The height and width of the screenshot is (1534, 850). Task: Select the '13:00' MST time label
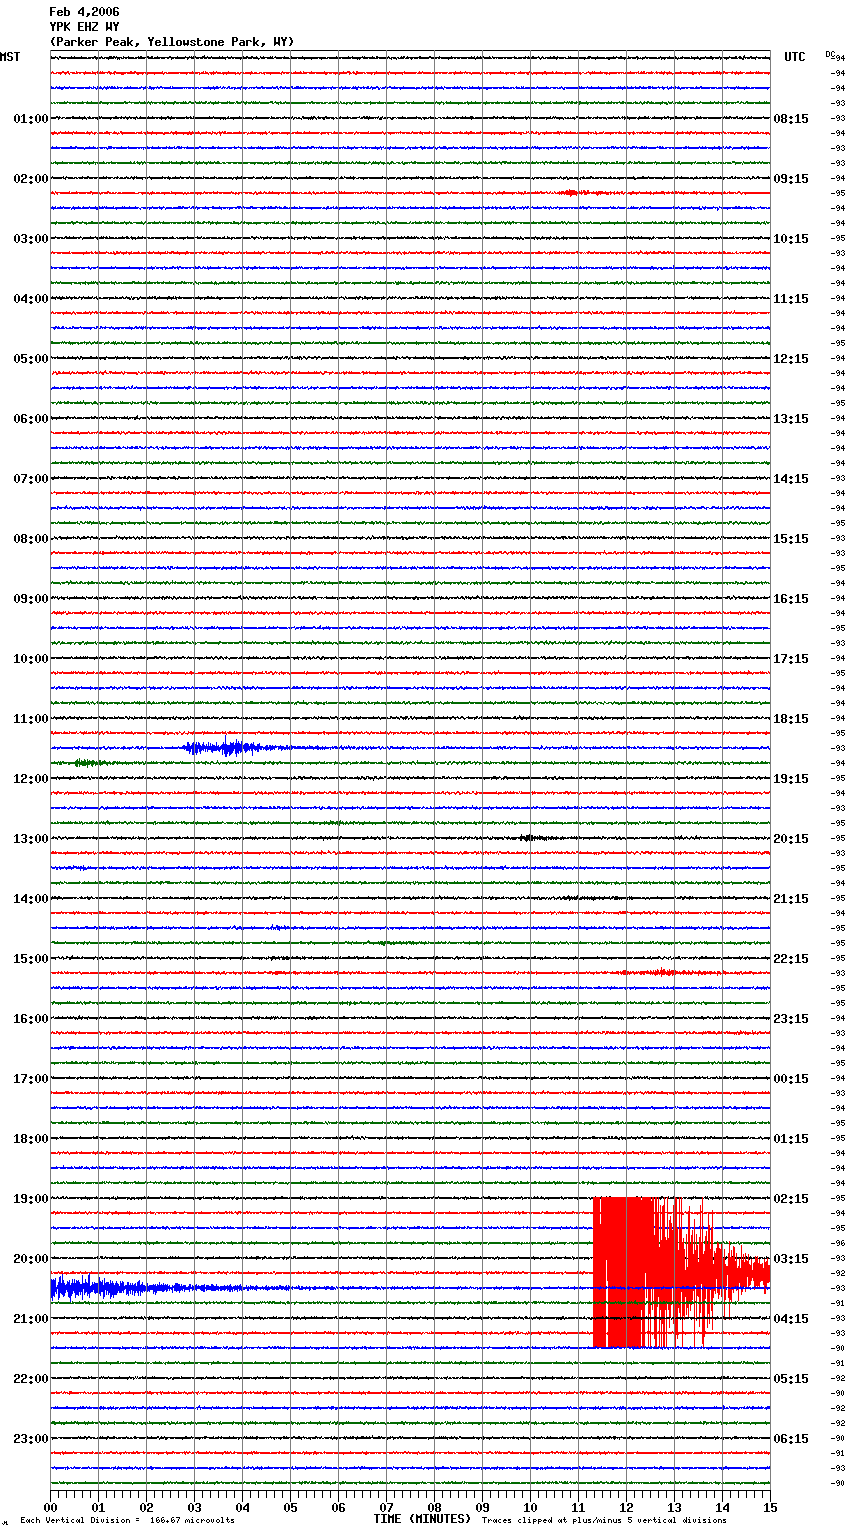coord(31,839)
